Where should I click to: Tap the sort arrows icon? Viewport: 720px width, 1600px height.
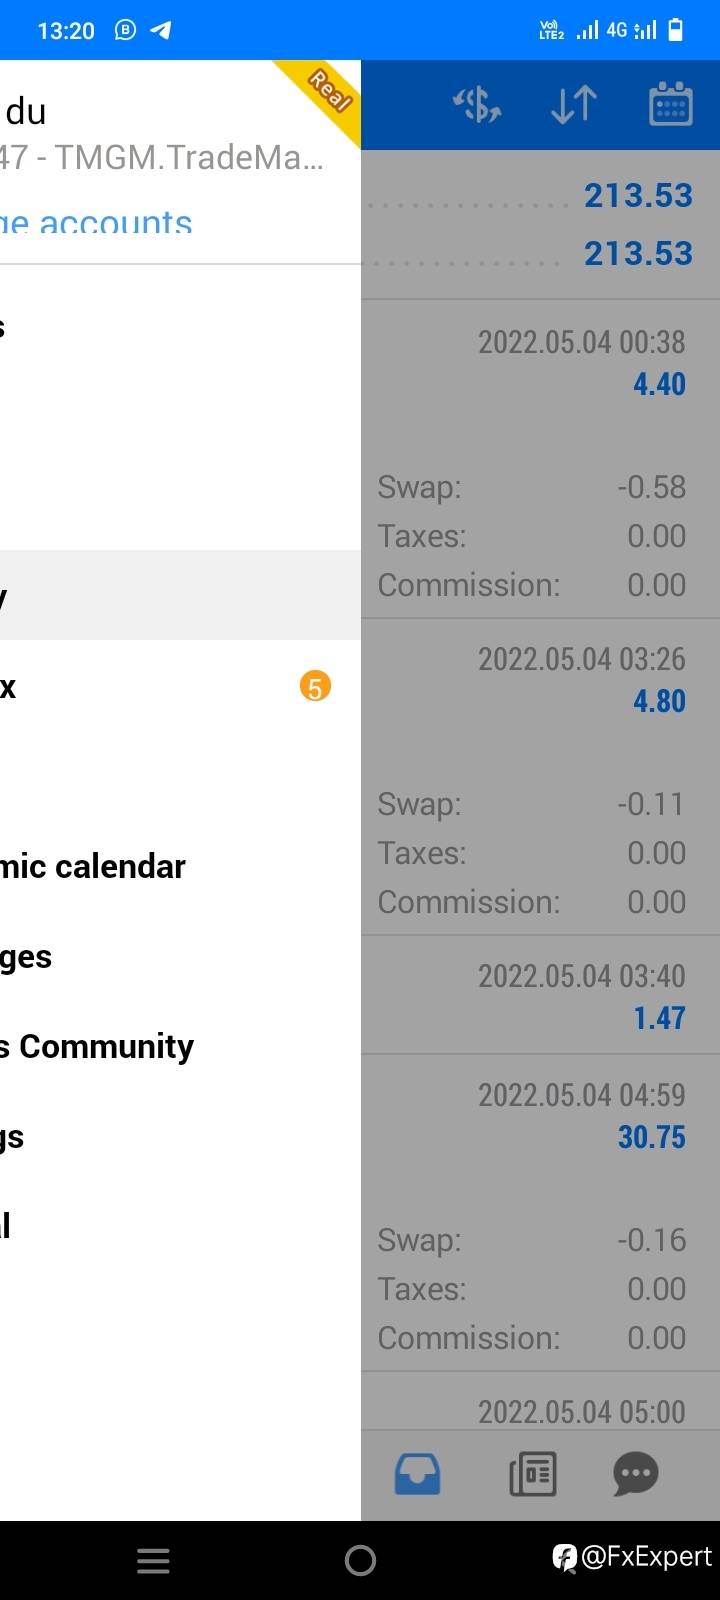point(574,104)
